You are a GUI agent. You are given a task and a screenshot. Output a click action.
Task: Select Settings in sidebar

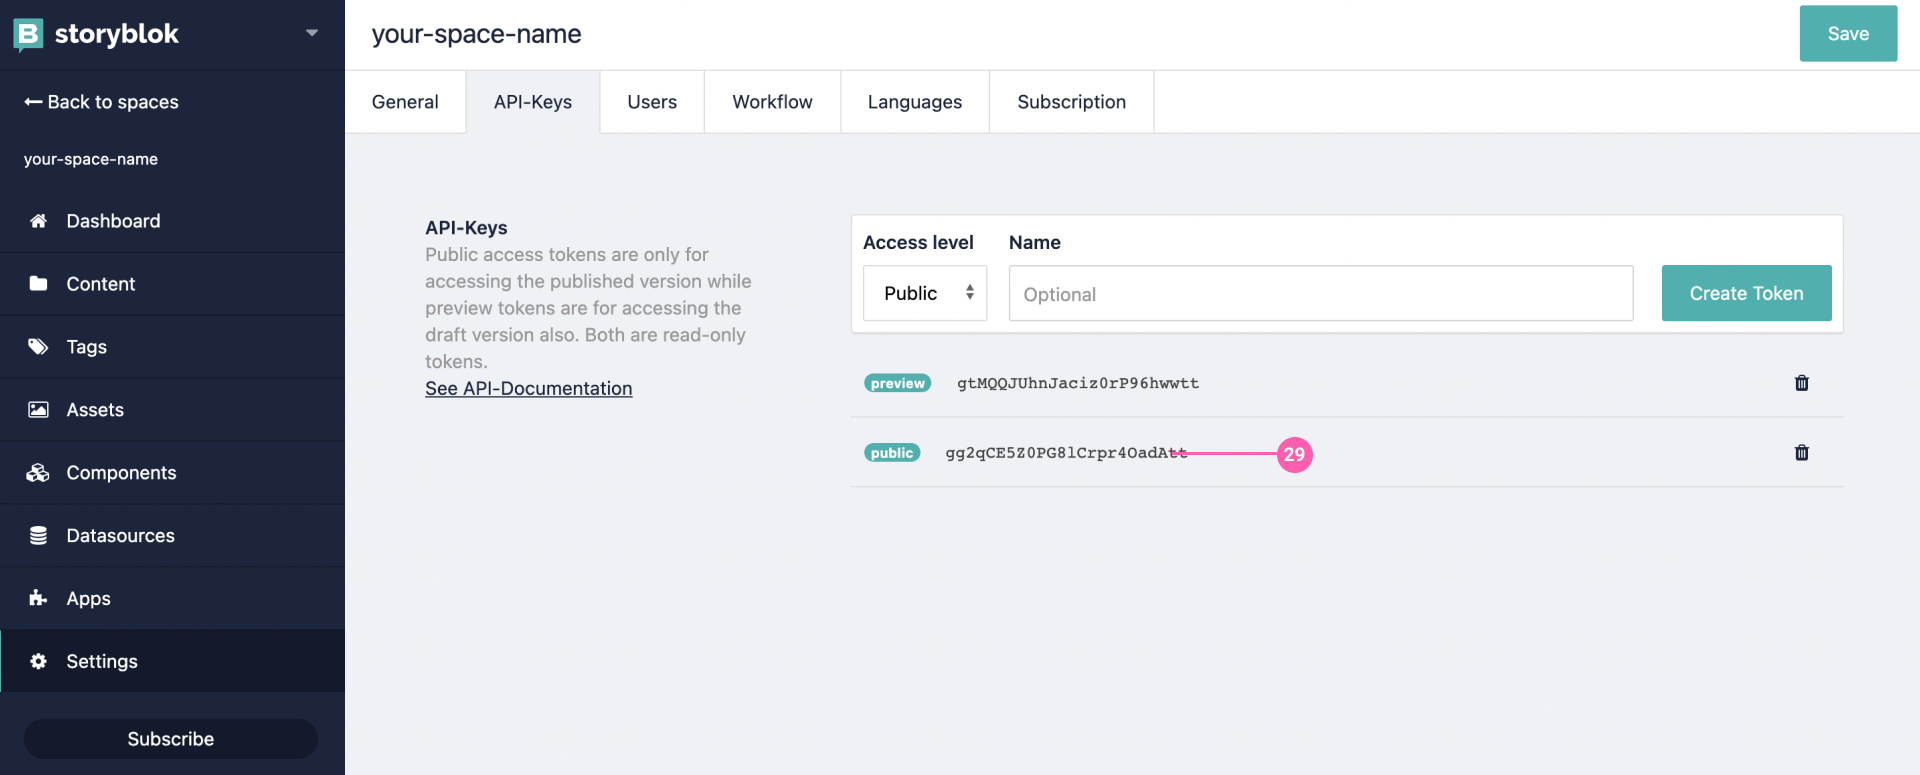(172, 661)
